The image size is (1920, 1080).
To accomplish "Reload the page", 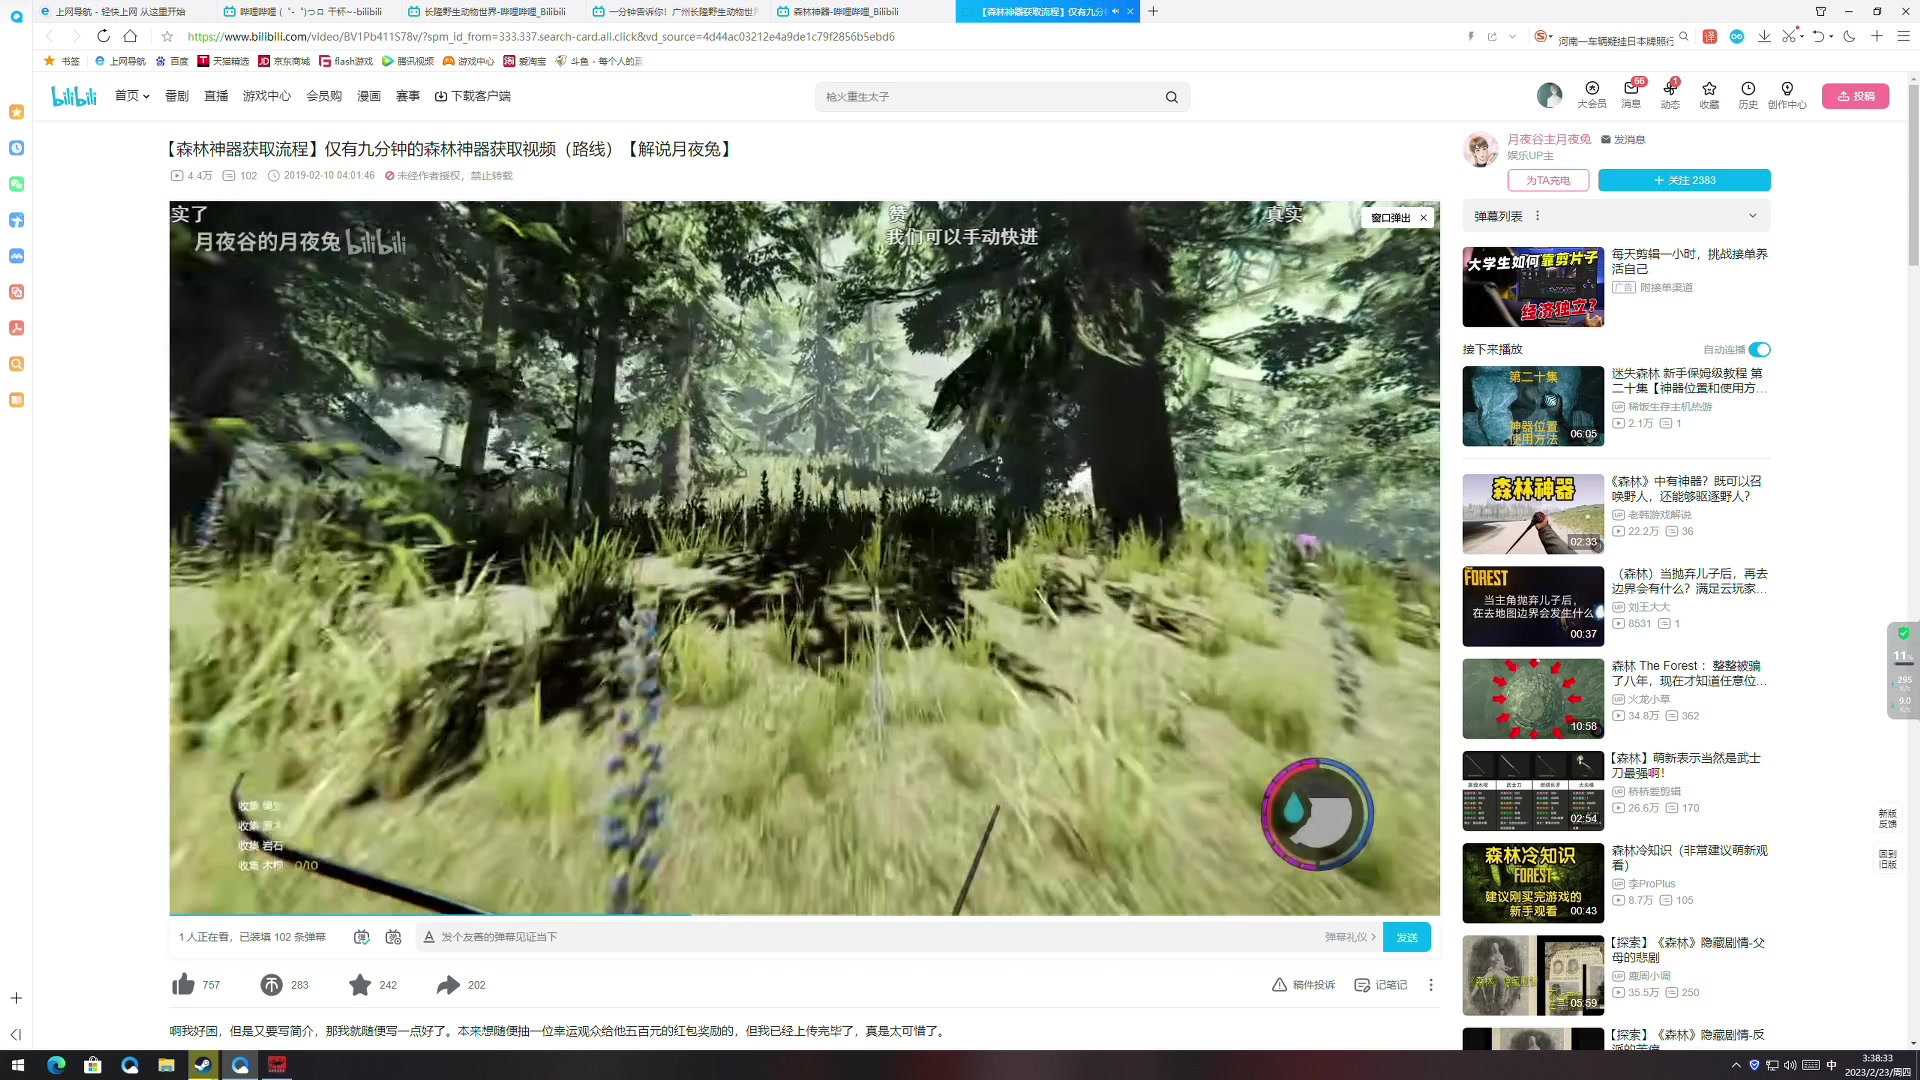I will [103, 36].
